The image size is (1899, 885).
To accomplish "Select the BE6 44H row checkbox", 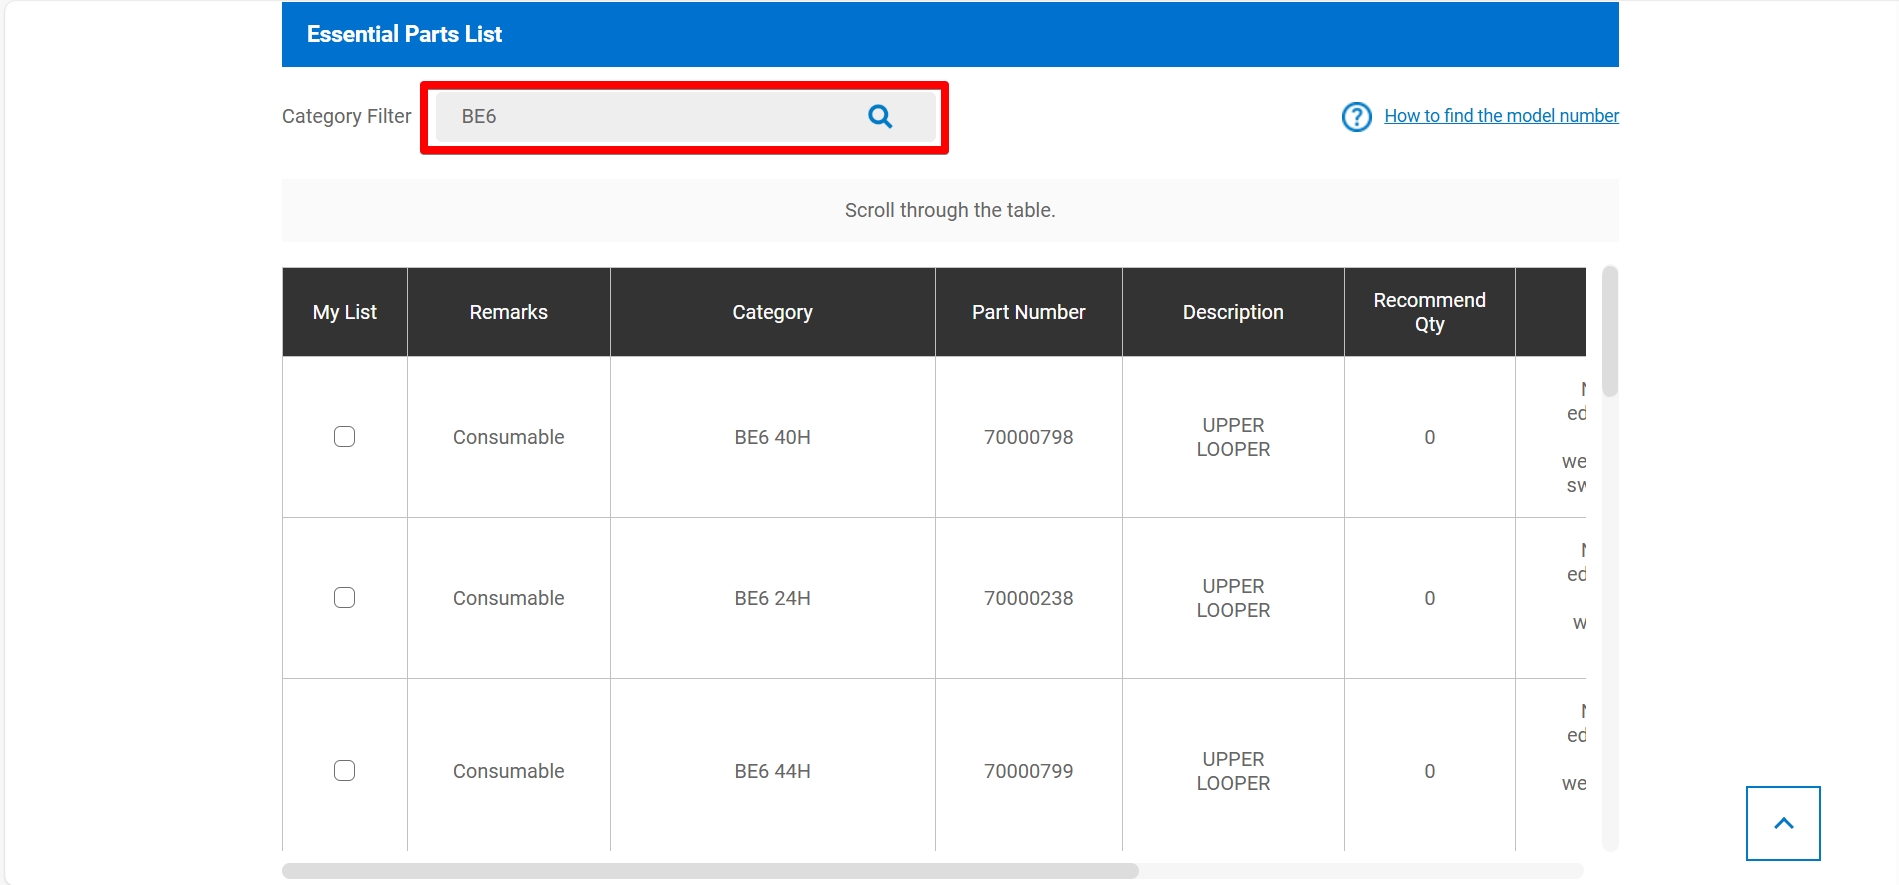I will [344, 771].
